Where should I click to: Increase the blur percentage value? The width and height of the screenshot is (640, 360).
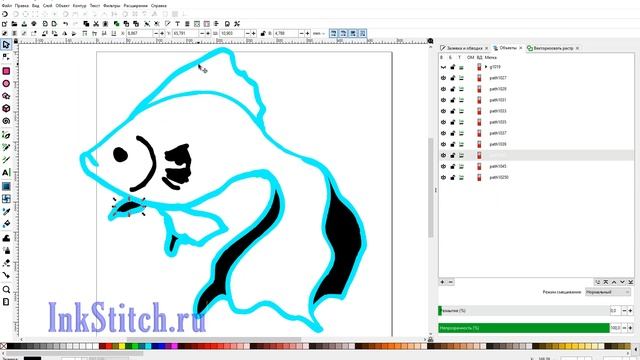pos(630,311)
